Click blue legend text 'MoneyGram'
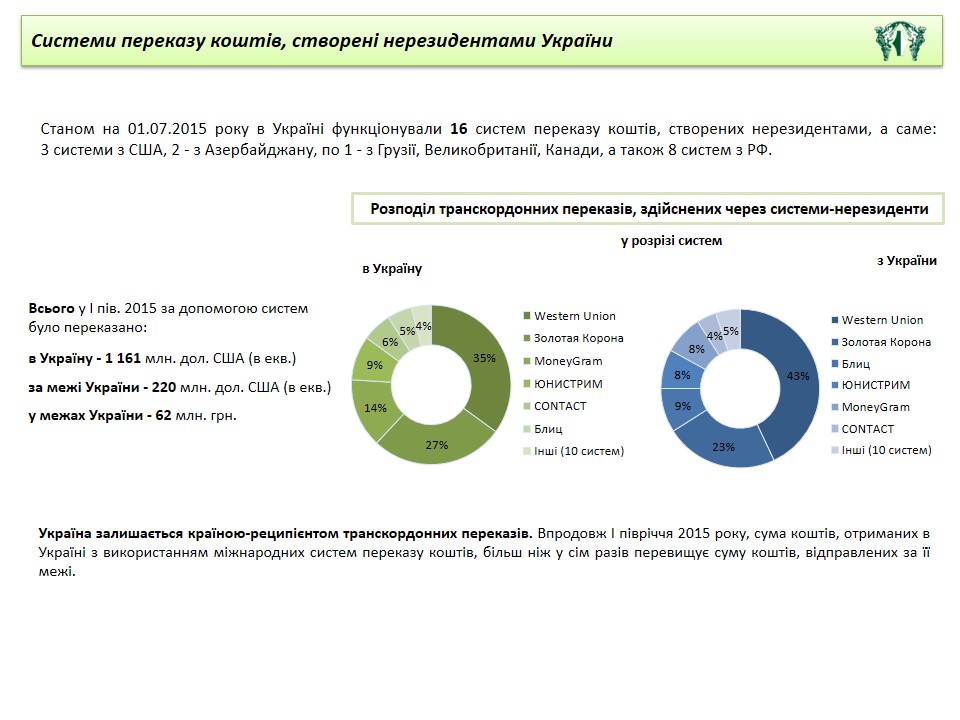 [x=876, y=407]
